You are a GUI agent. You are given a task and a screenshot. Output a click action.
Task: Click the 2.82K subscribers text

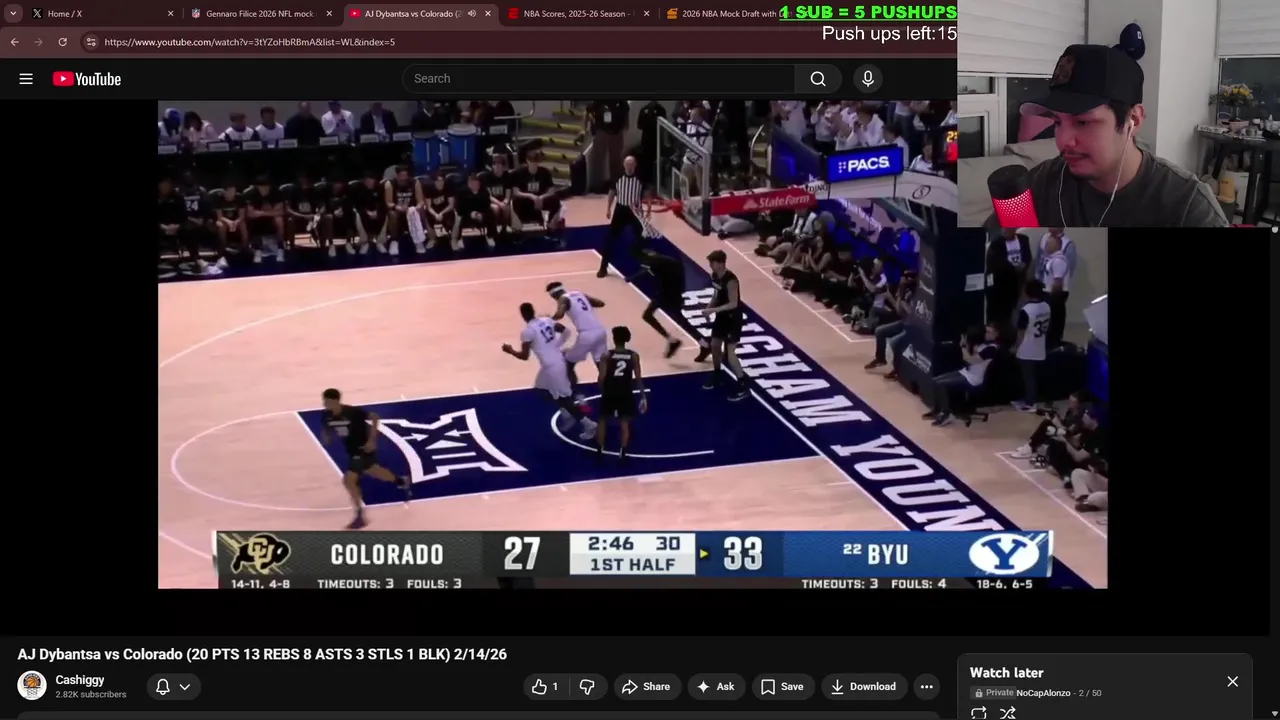pyautogui.click(x=91, y=694)
